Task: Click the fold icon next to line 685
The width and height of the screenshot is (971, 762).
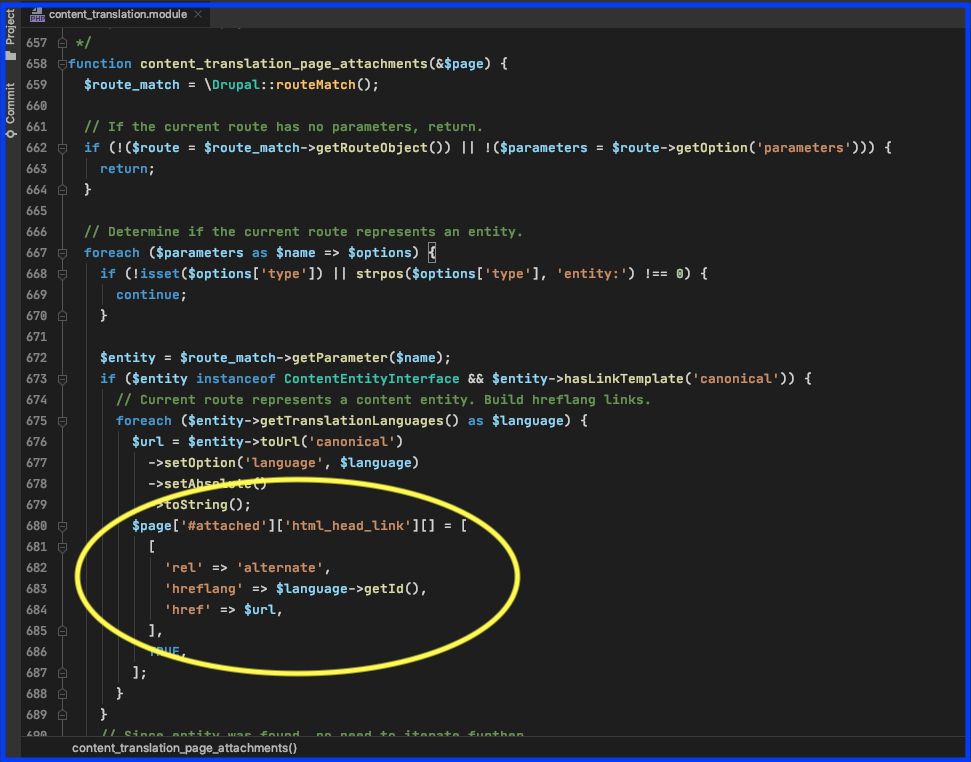Action: tap(62, 630)
